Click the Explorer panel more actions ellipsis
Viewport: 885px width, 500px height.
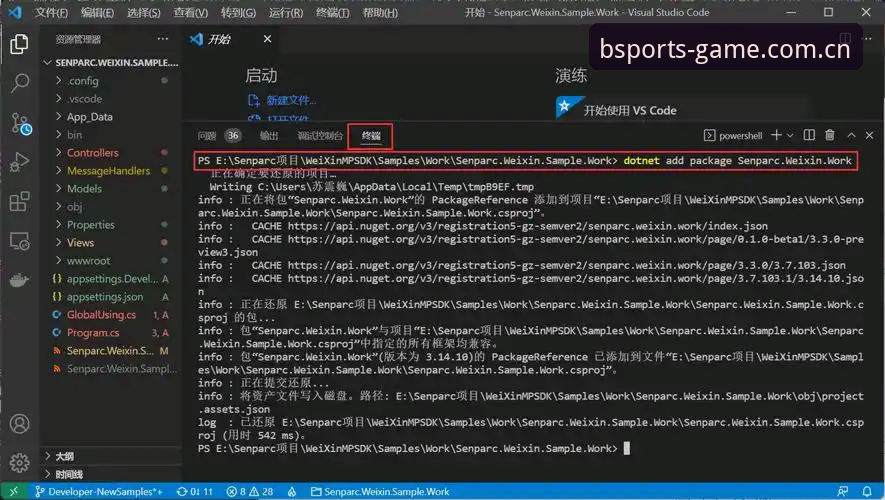pyautogui.click(x=163, y=38)
